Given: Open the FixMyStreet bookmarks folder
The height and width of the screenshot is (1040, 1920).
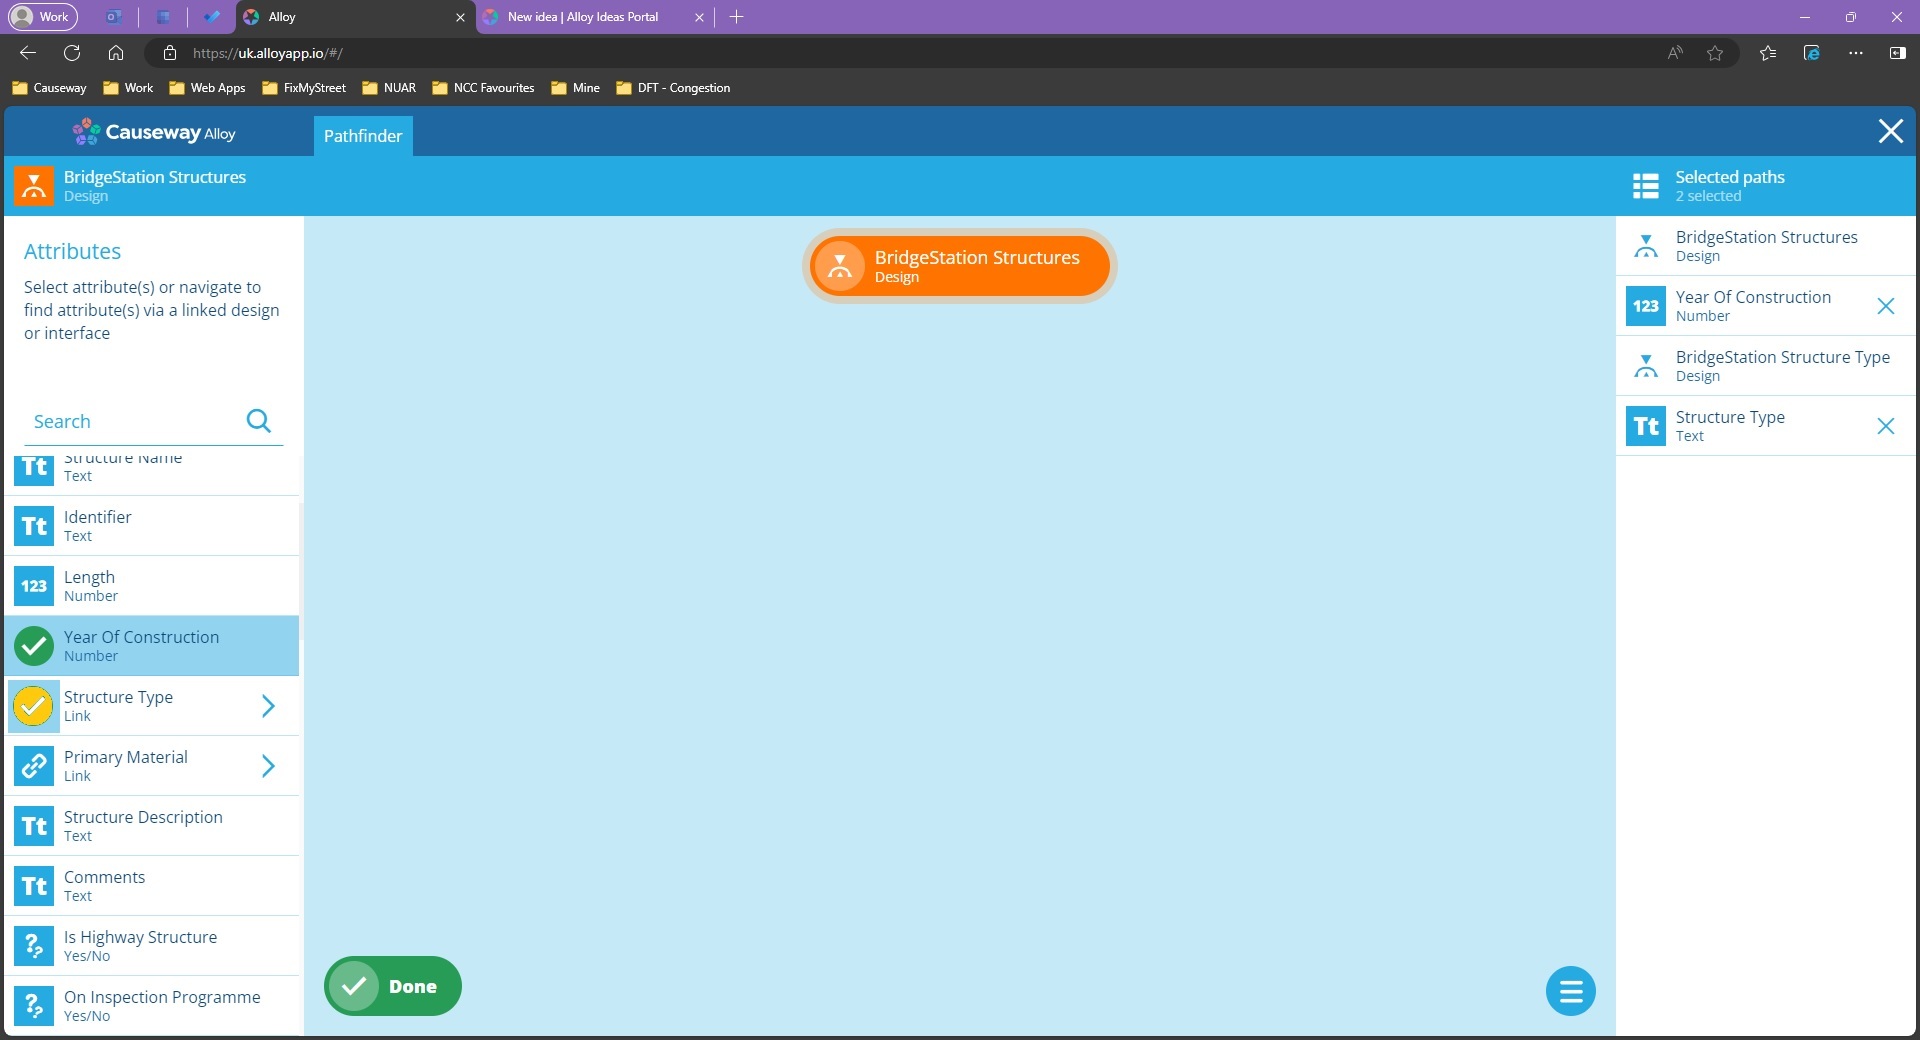Looking at the screenshot, I should pyautogui.click(x=304, y=88).
